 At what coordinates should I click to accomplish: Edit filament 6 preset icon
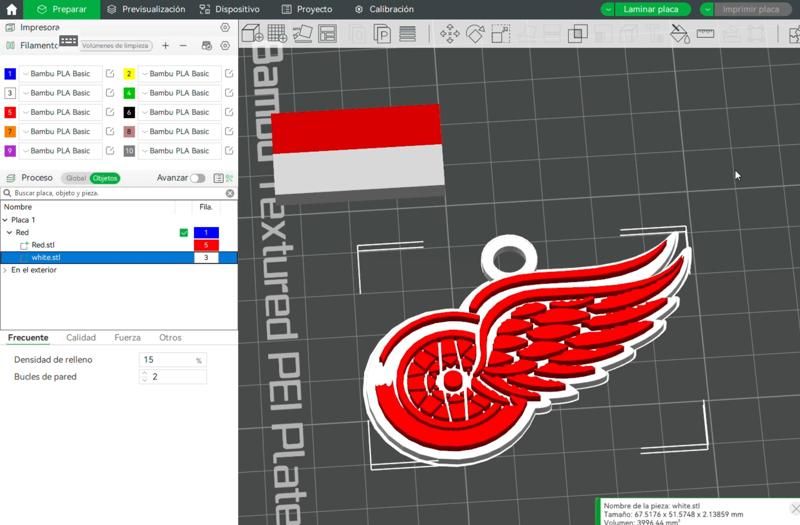click(229, 112)
